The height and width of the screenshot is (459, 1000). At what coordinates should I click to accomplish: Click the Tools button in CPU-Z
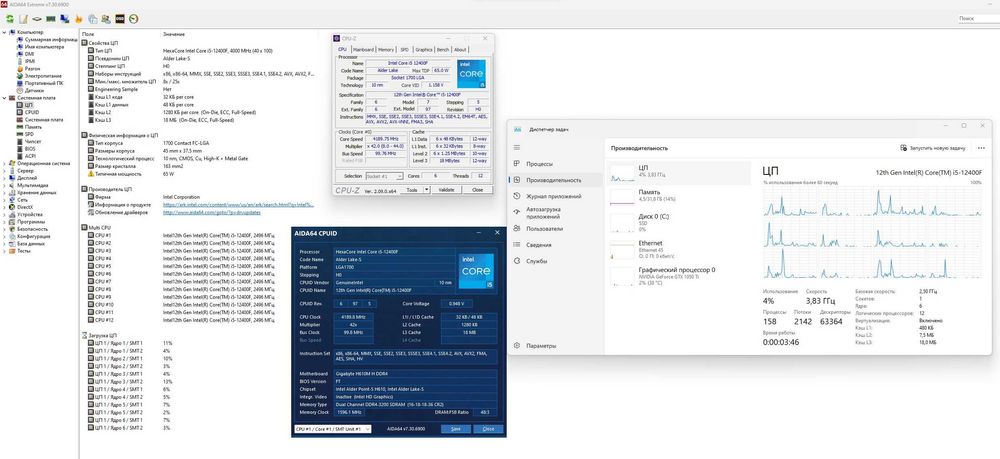coord(412,189)
